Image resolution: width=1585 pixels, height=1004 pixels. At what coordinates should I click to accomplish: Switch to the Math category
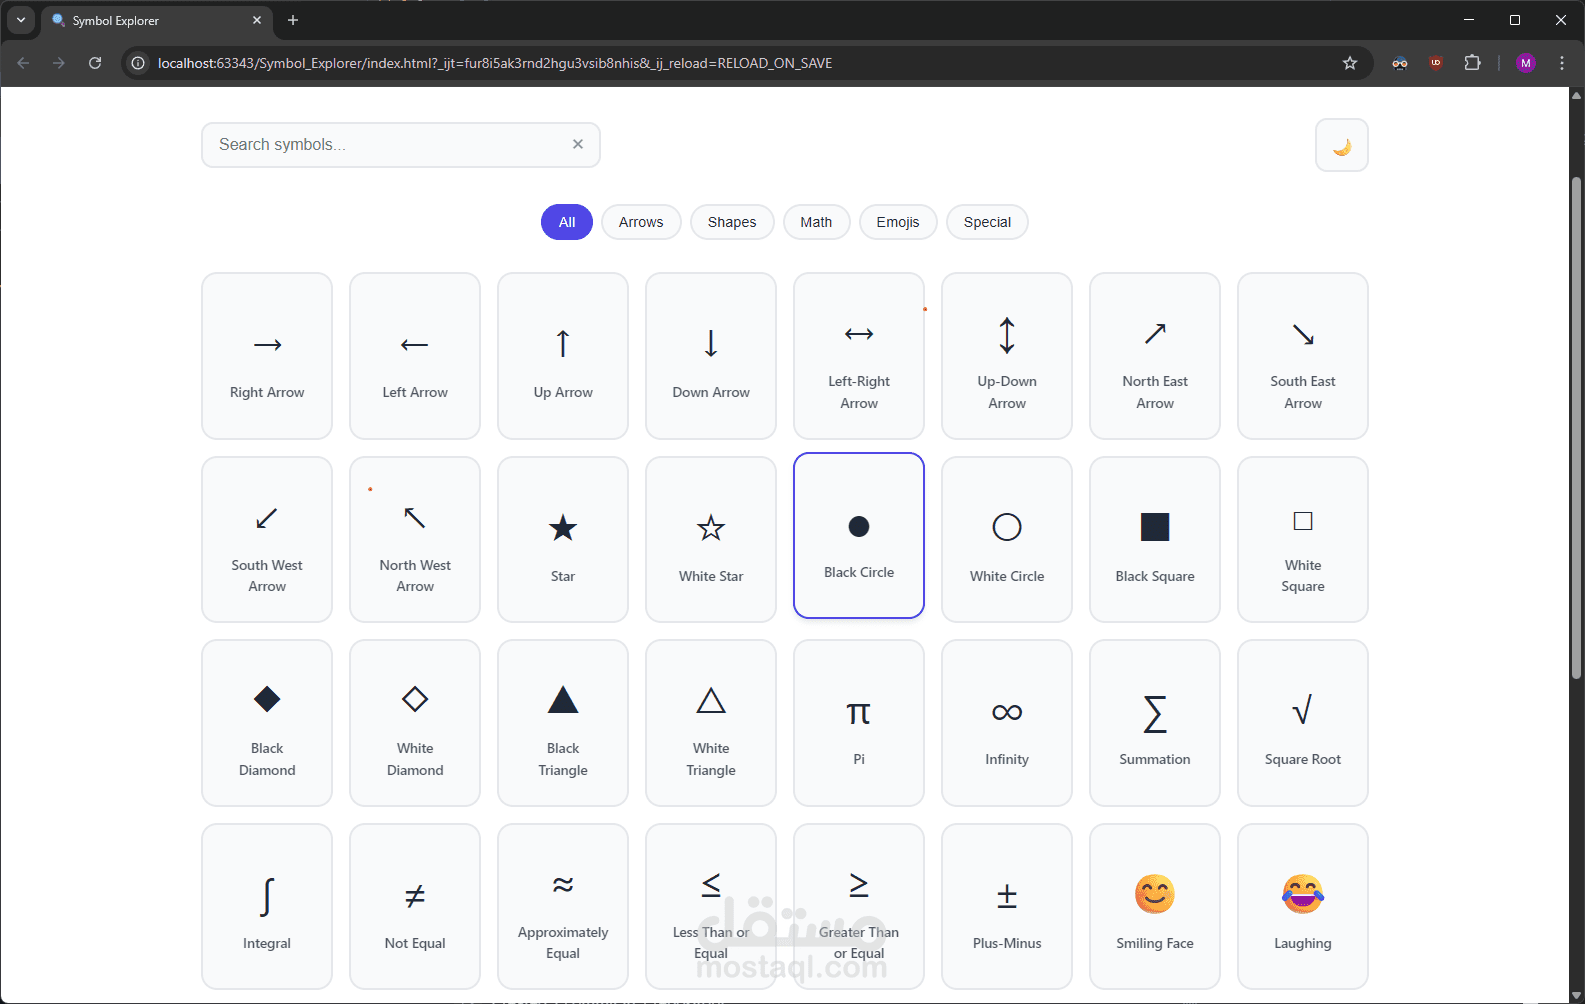pyautogui.click(x=816, y=222)
